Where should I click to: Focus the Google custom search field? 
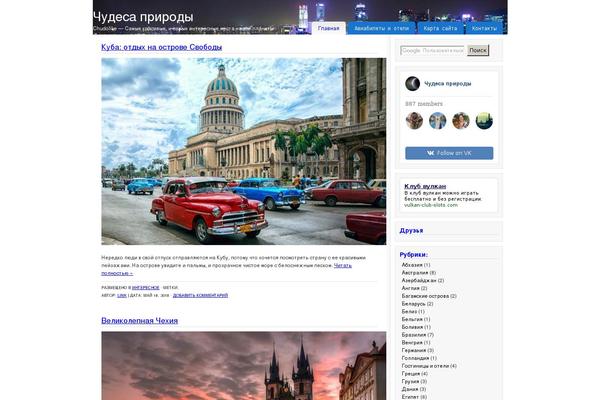pyautogui.click(x=433, y=50)
